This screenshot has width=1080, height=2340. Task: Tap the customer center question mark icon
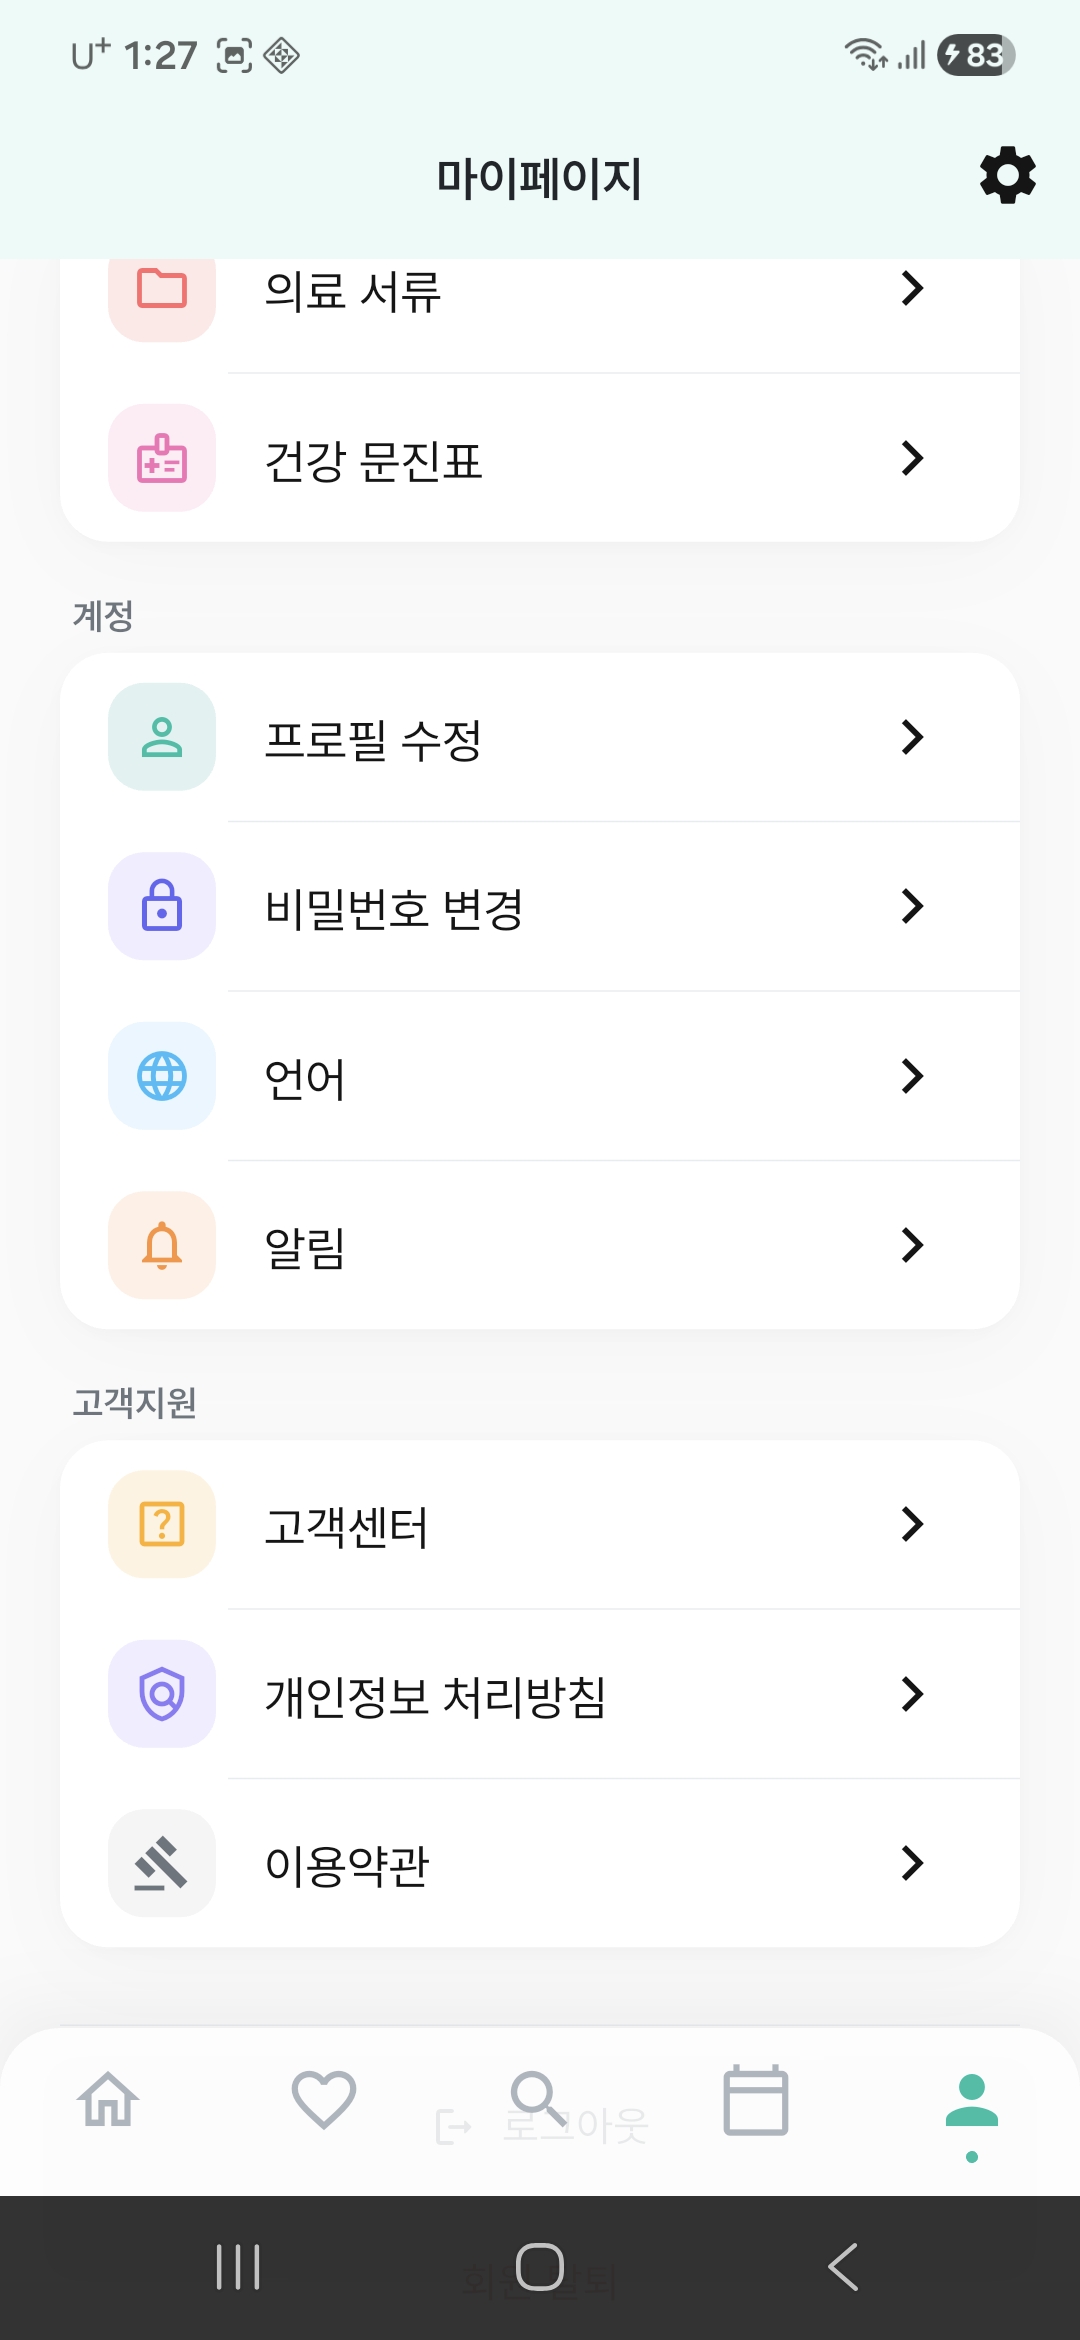point(162,1524)
